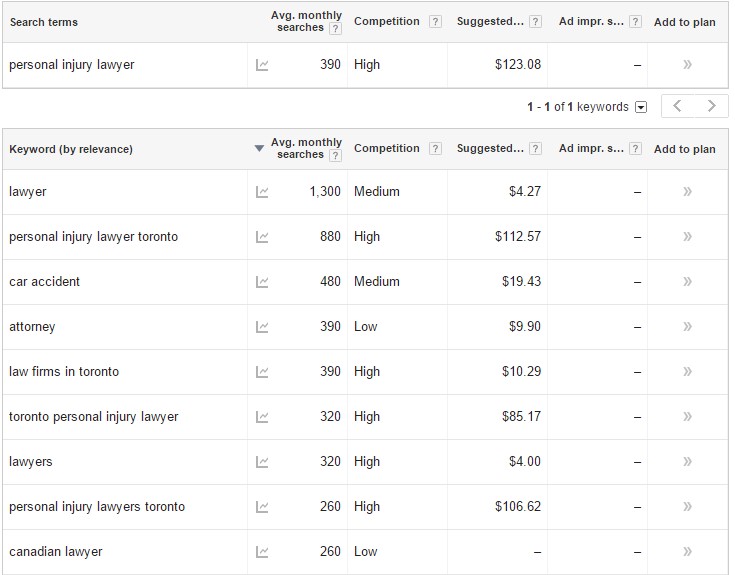
Task: Open trend chart icon in attorney row
Action: (262, 327)
